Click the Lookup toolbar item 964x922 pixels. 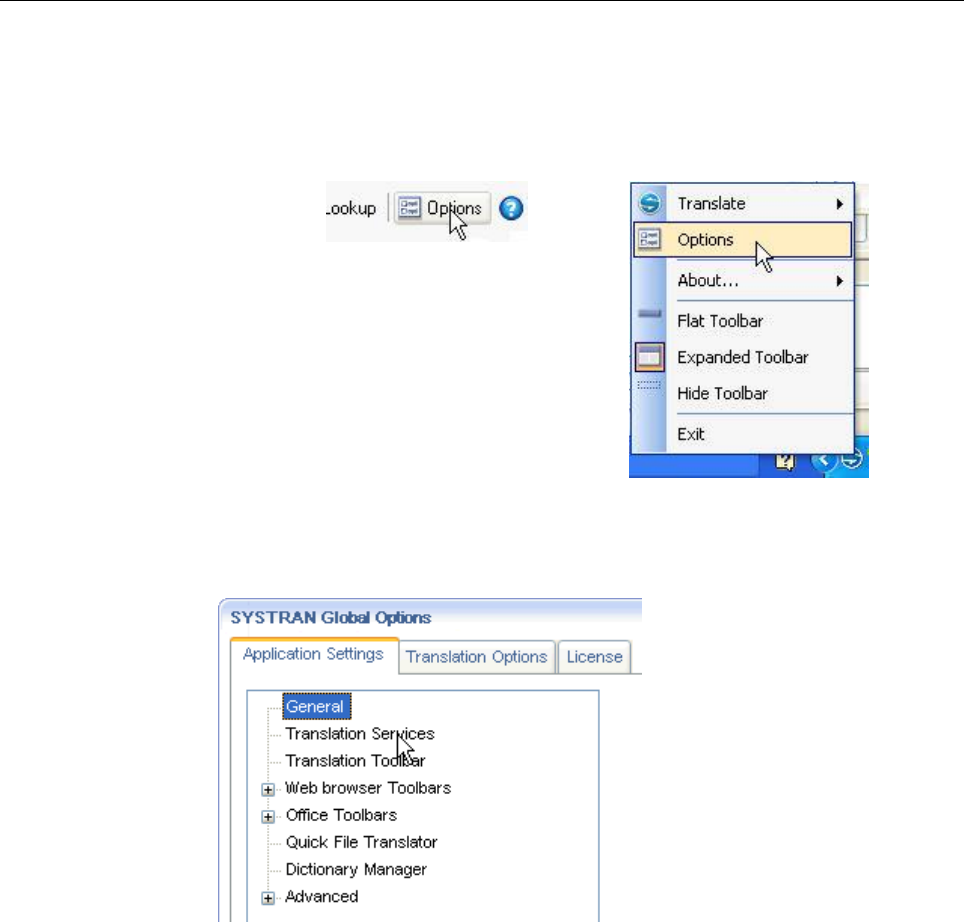click(x=351, y=209)
